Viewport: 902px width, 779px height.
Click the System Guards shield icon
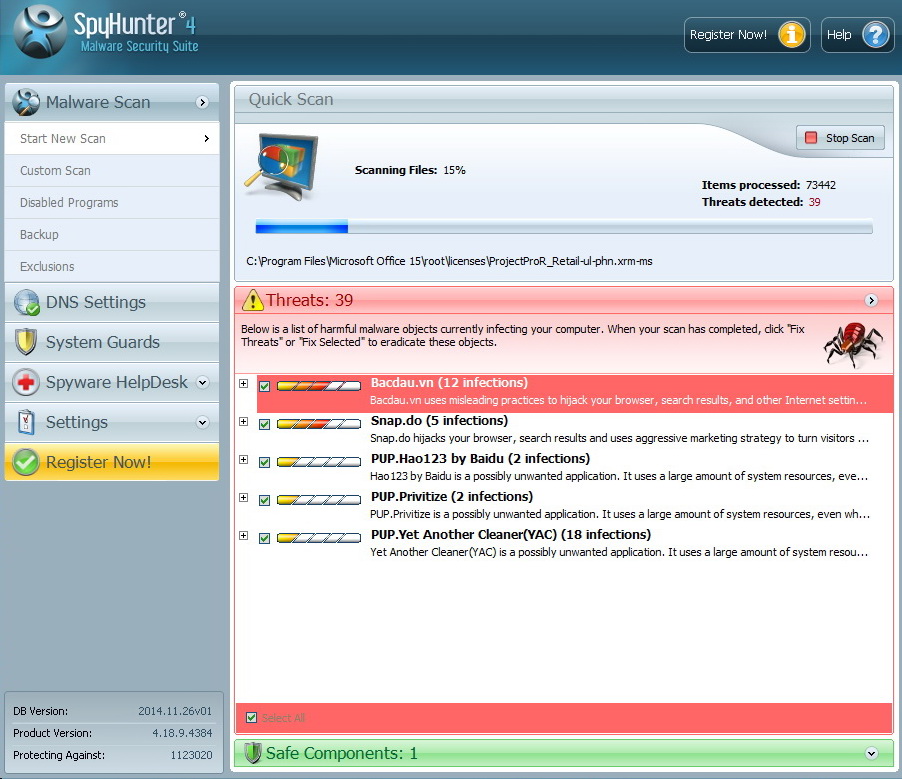tap(26, 342)
